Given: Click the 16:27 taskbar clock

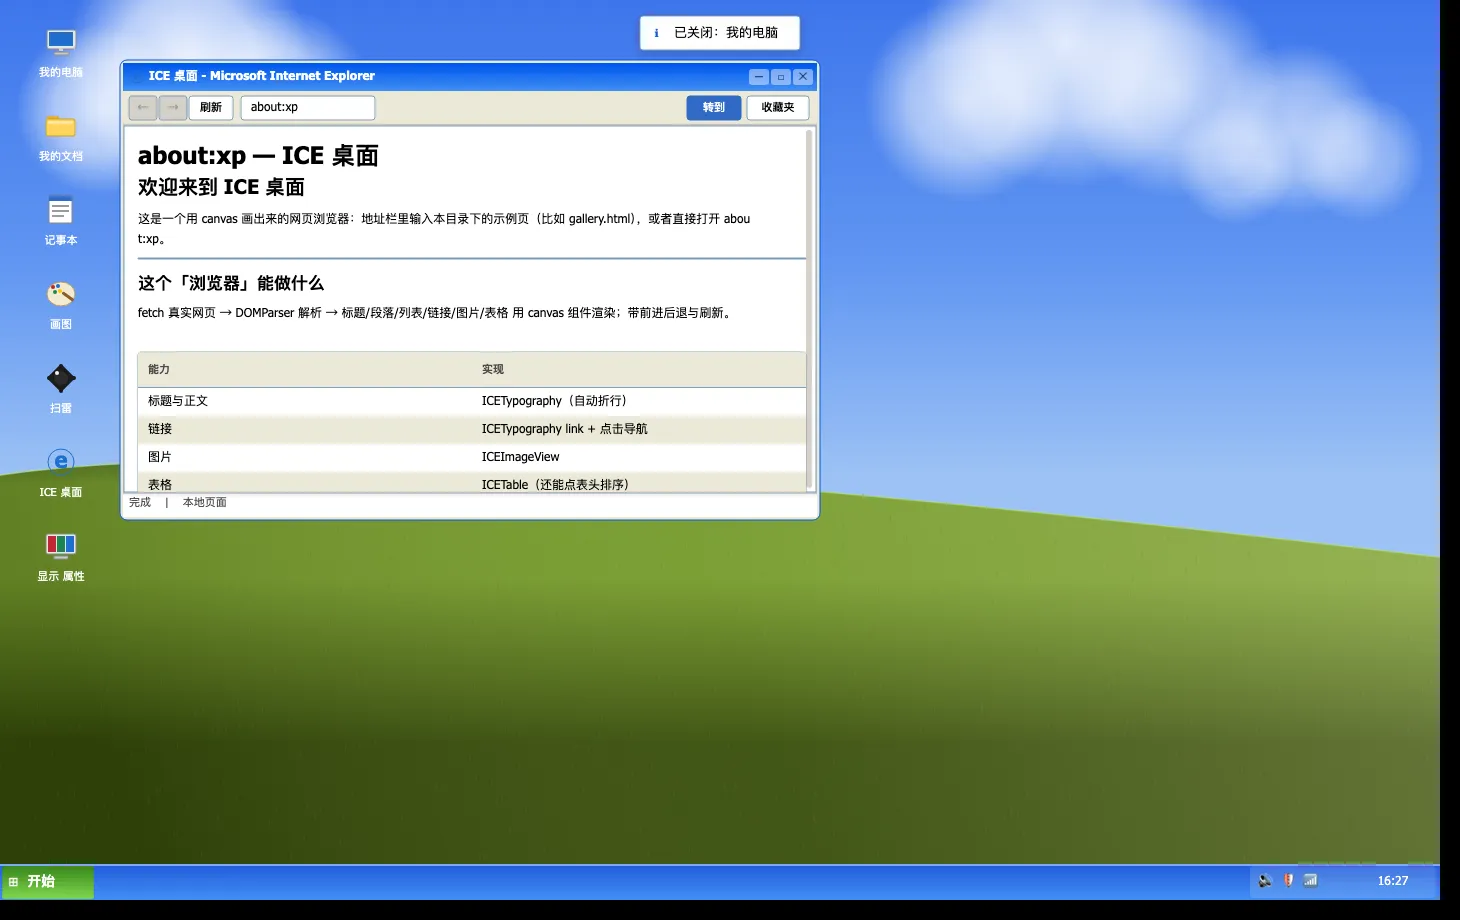Looking at the screenshot, I should (x=1392, y=881).
